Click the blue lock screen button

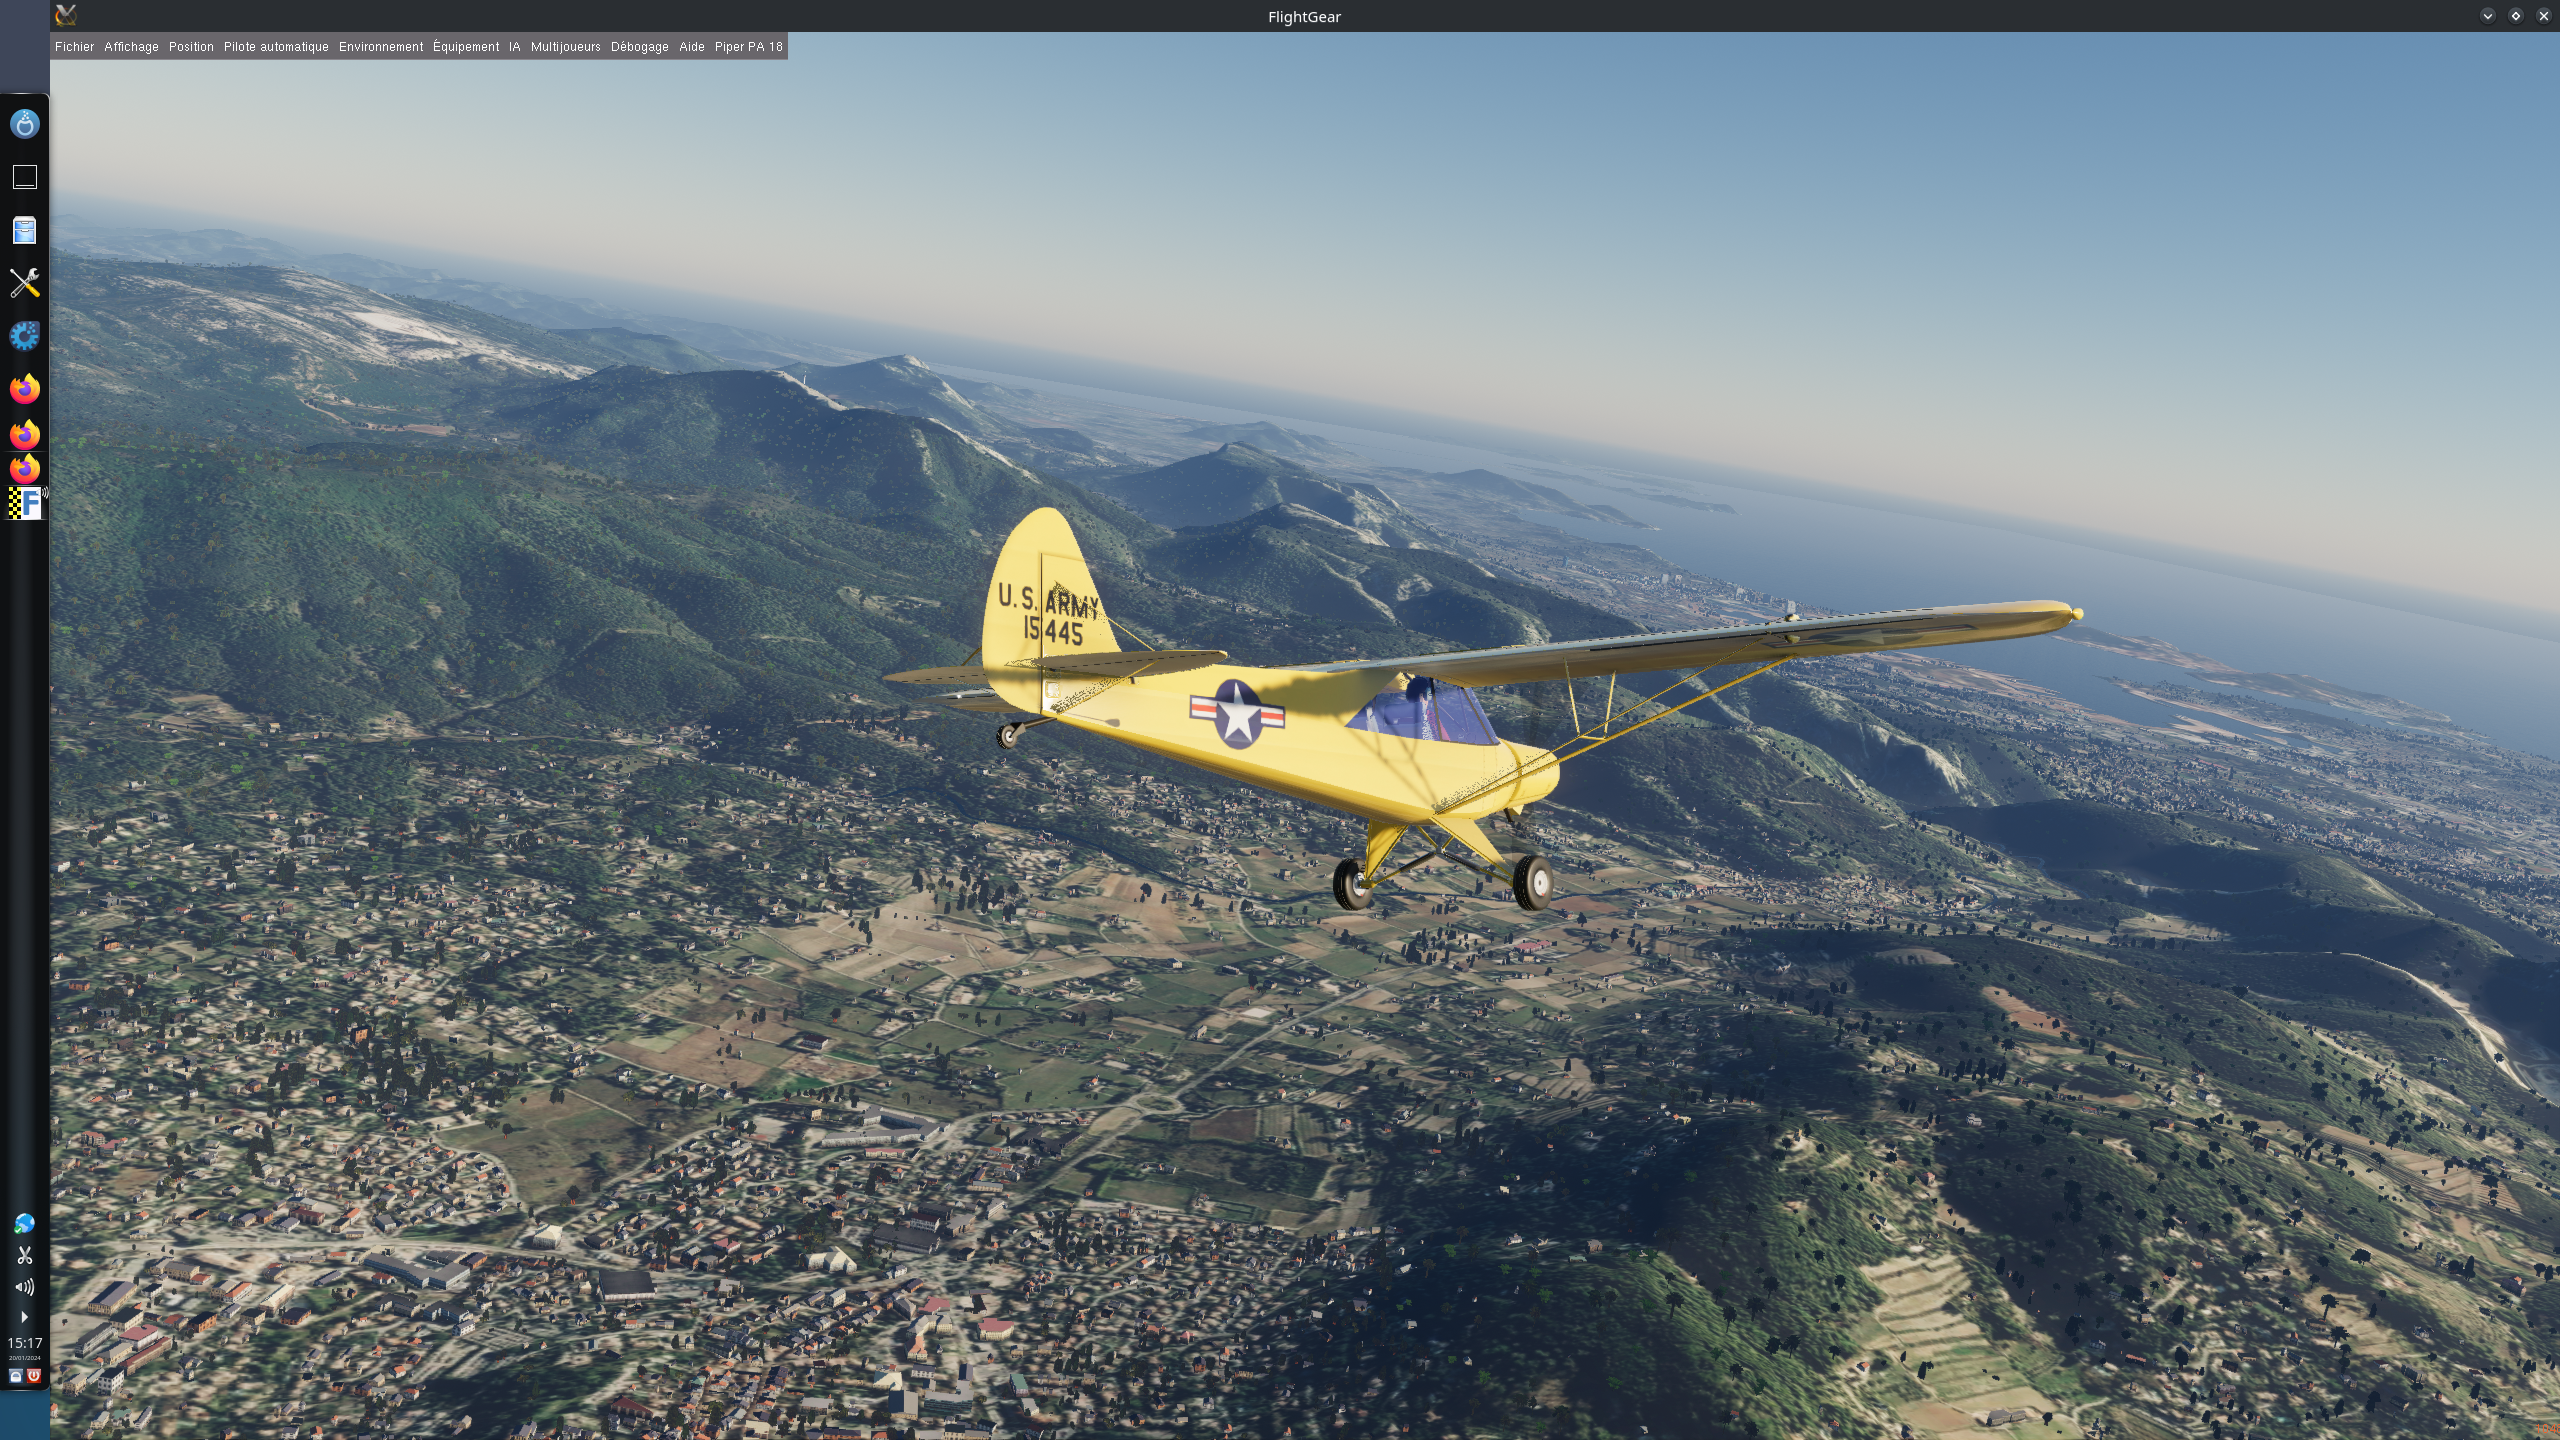(15, 1376)
